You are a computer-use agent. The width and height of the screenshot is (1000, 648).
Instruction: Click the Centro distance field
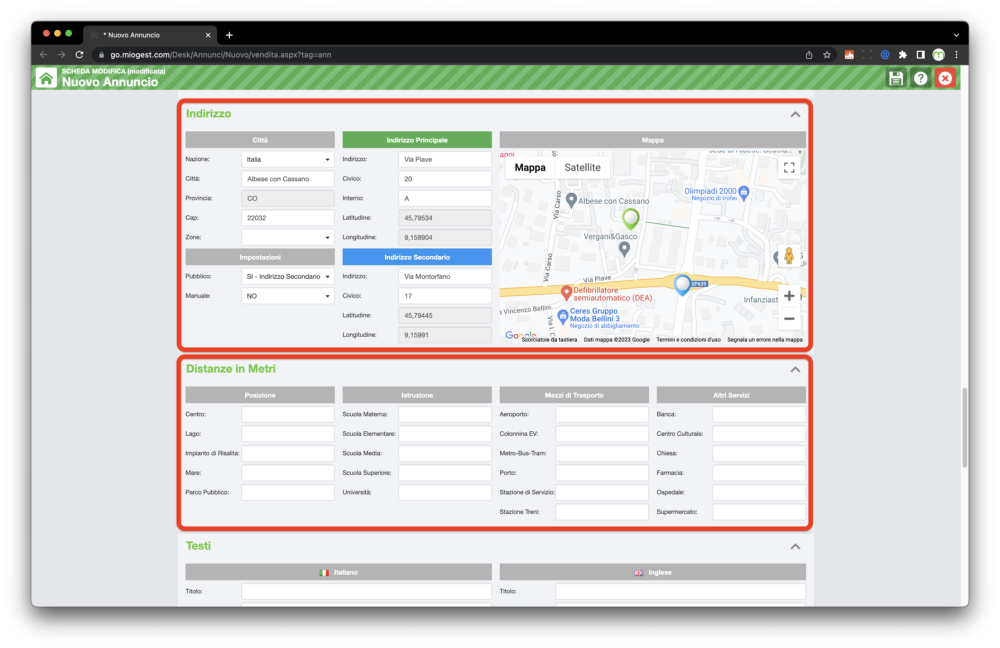click(288, 415)
